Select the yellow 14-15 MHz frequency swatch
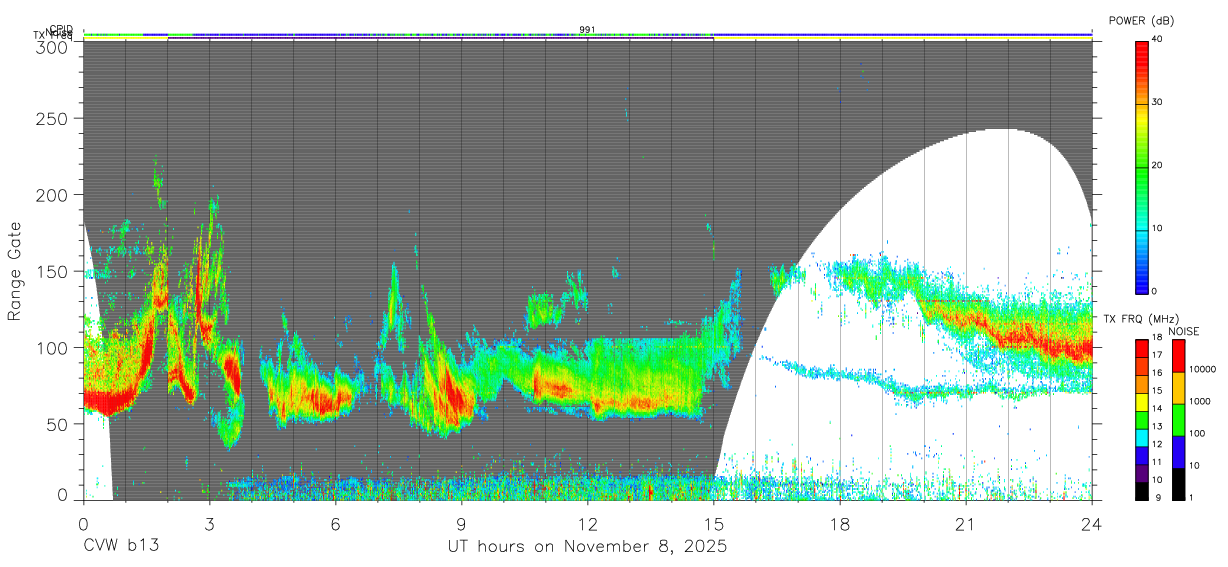Screen dimensions: 1228x567 click(1141, 401)
